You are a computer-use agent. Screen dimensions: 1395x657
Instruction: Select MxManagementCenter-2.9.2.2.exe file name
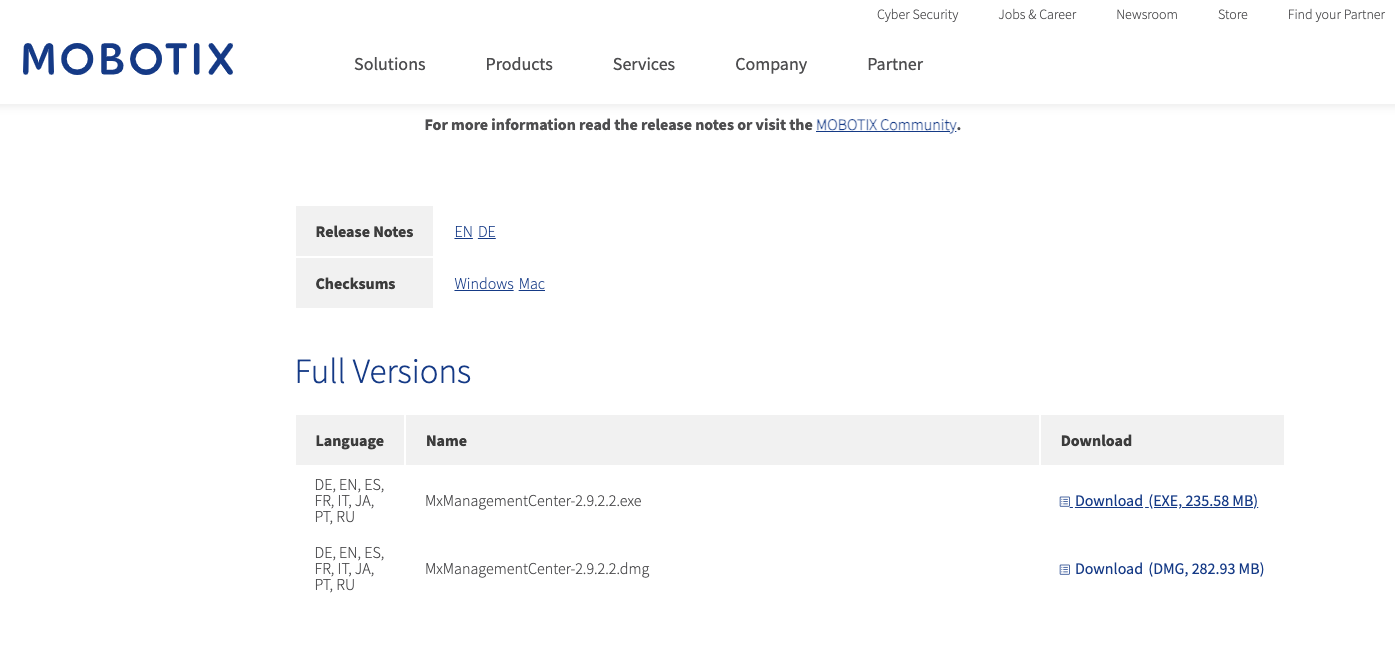click(533, 501)
